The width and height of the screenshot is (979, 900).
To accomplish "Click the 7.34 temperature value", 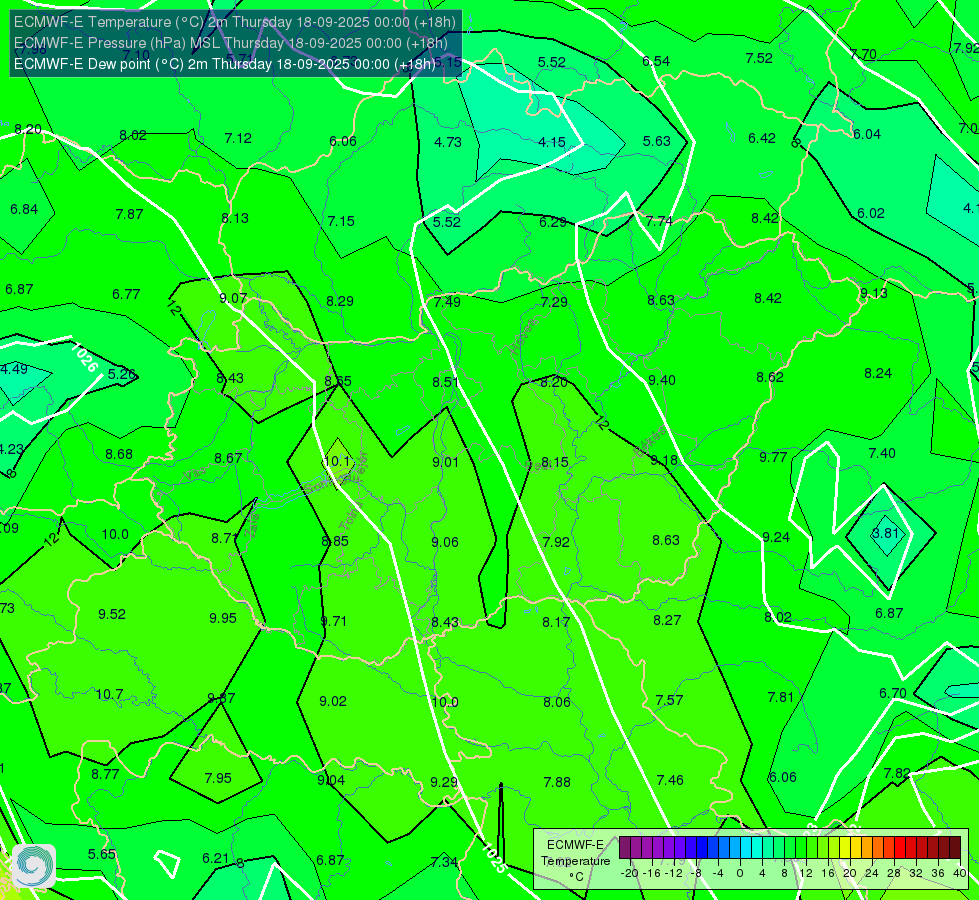I will pos(444,862).
